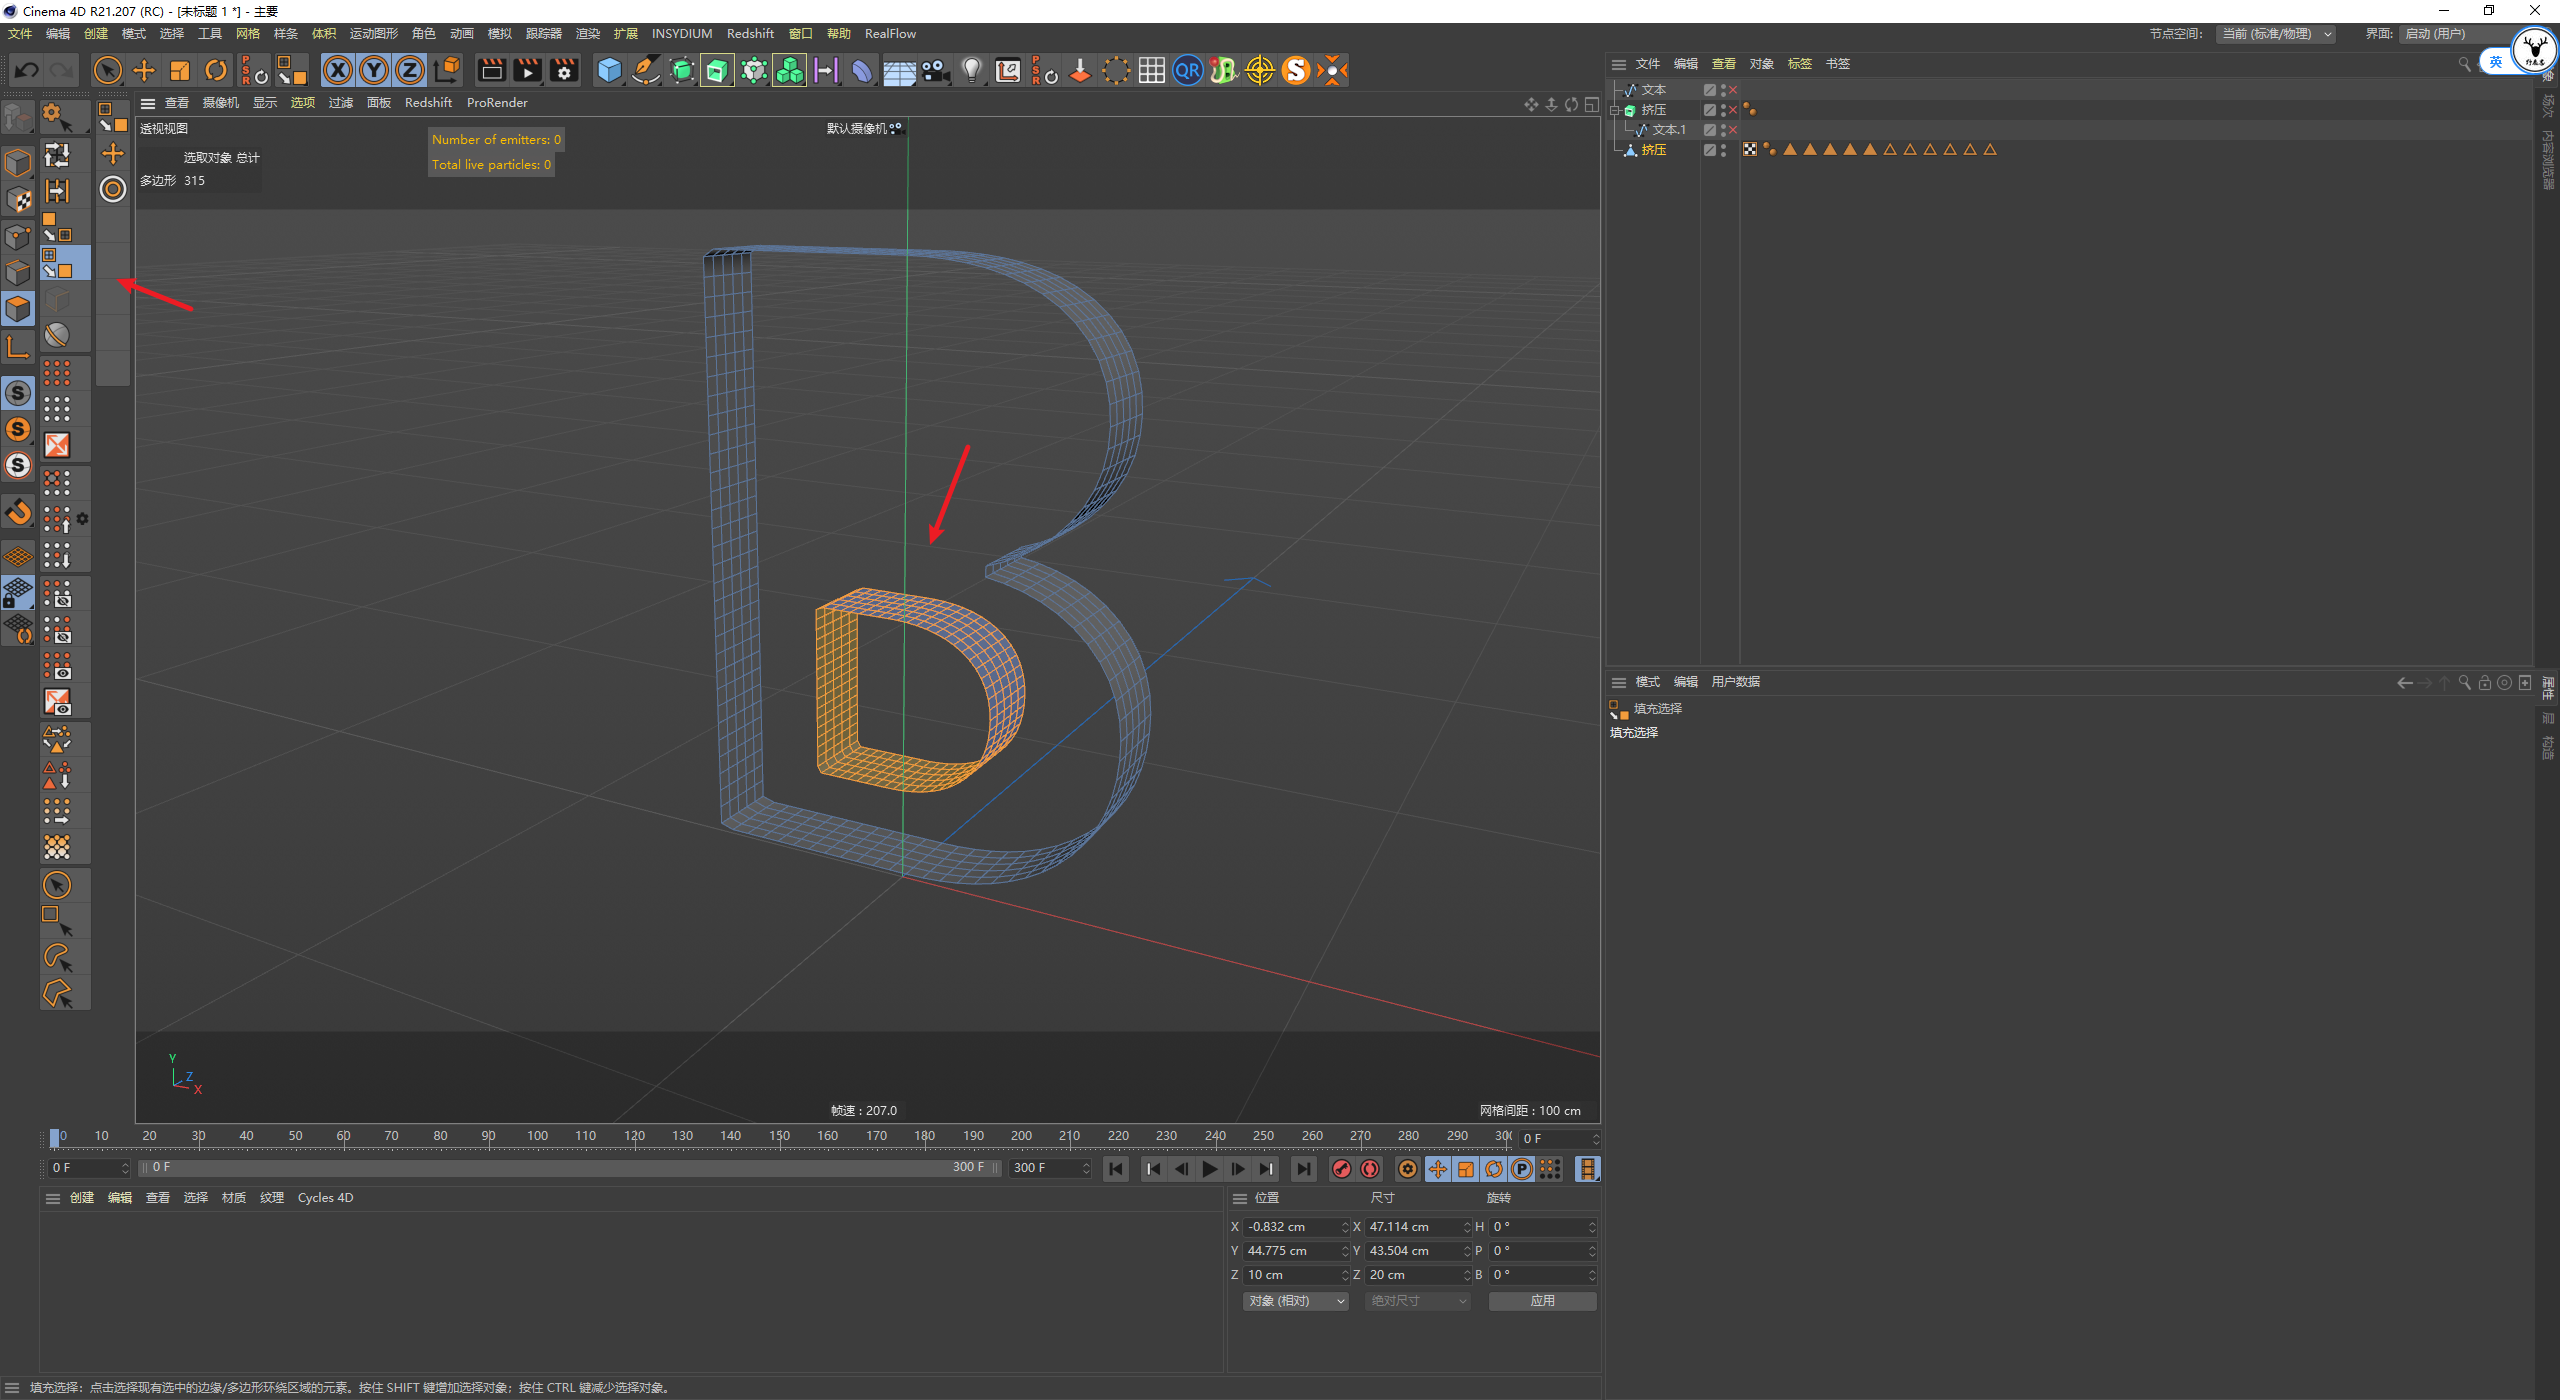
Task: Click the position X input field
Action: click(x=1292, y=1227)
